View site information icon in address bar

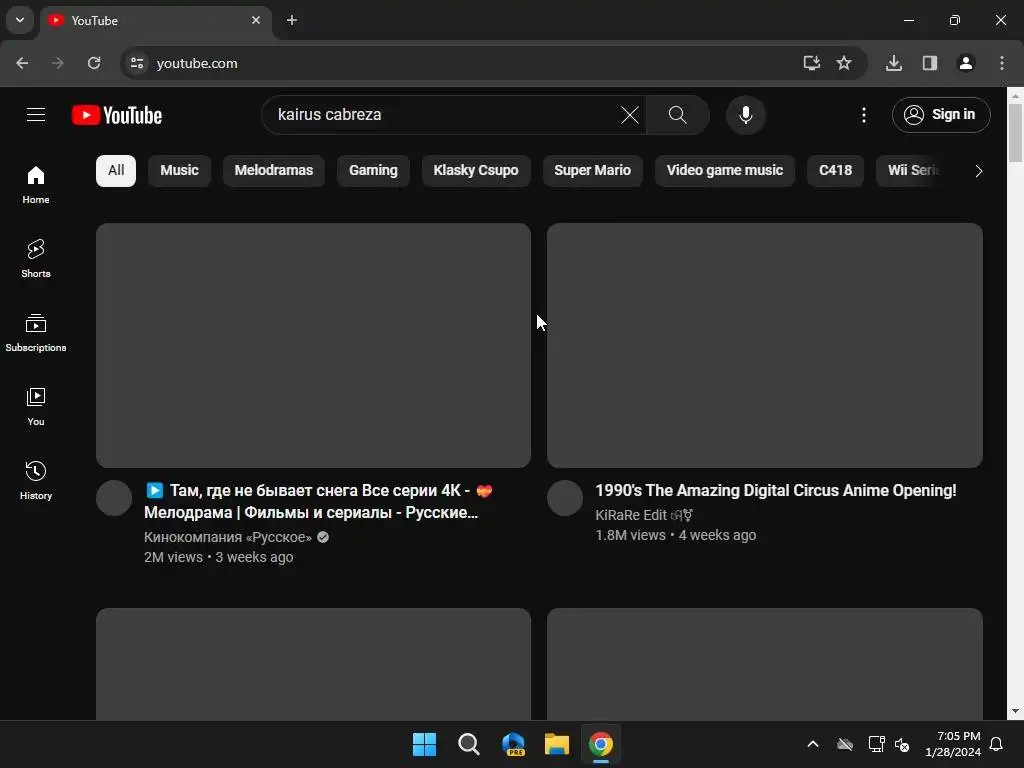[137, 63]
